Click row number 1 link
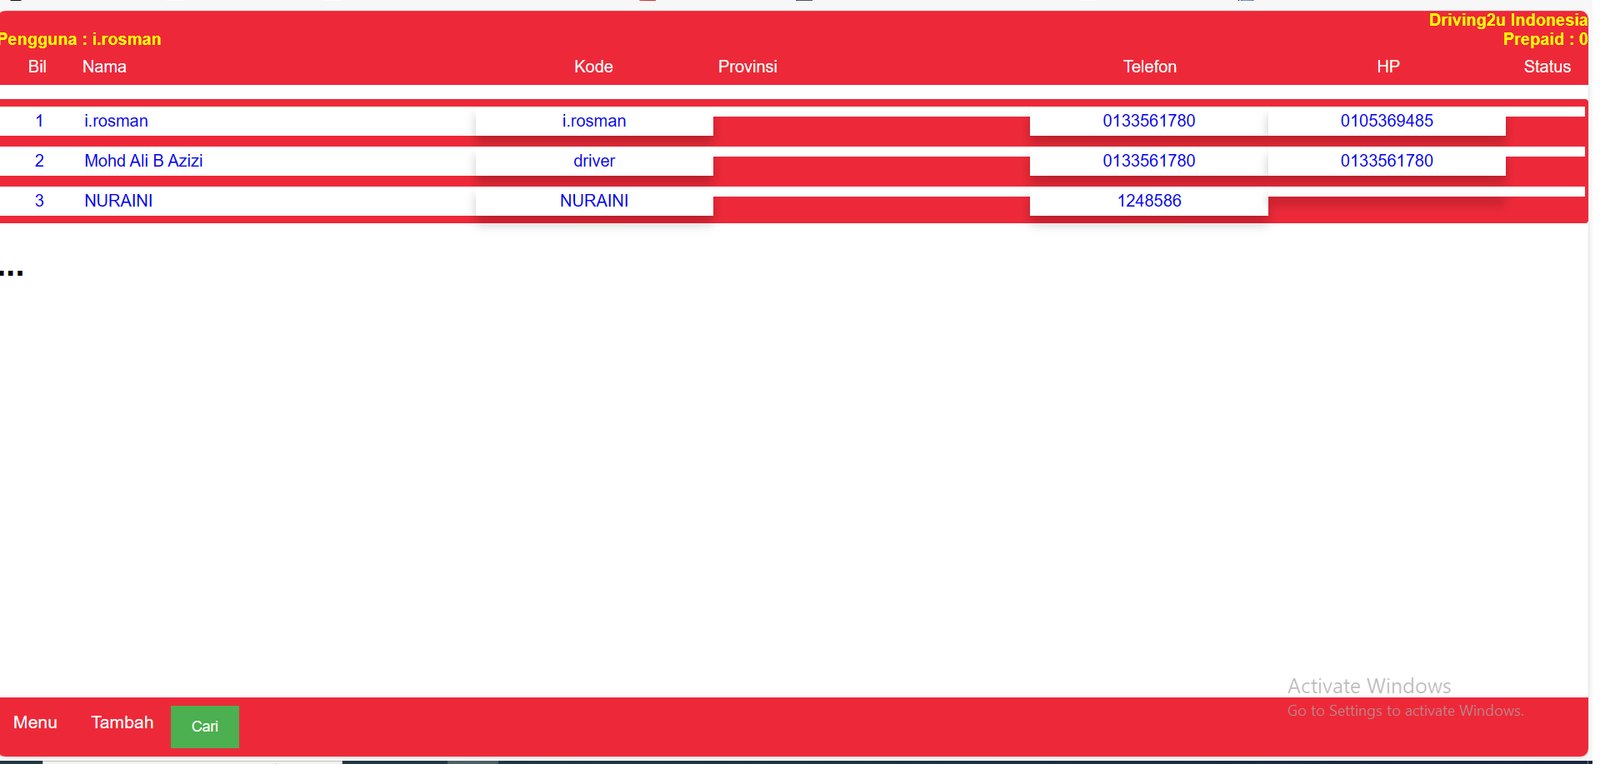The image size is (1600, 764). click(x=39, y=121)
